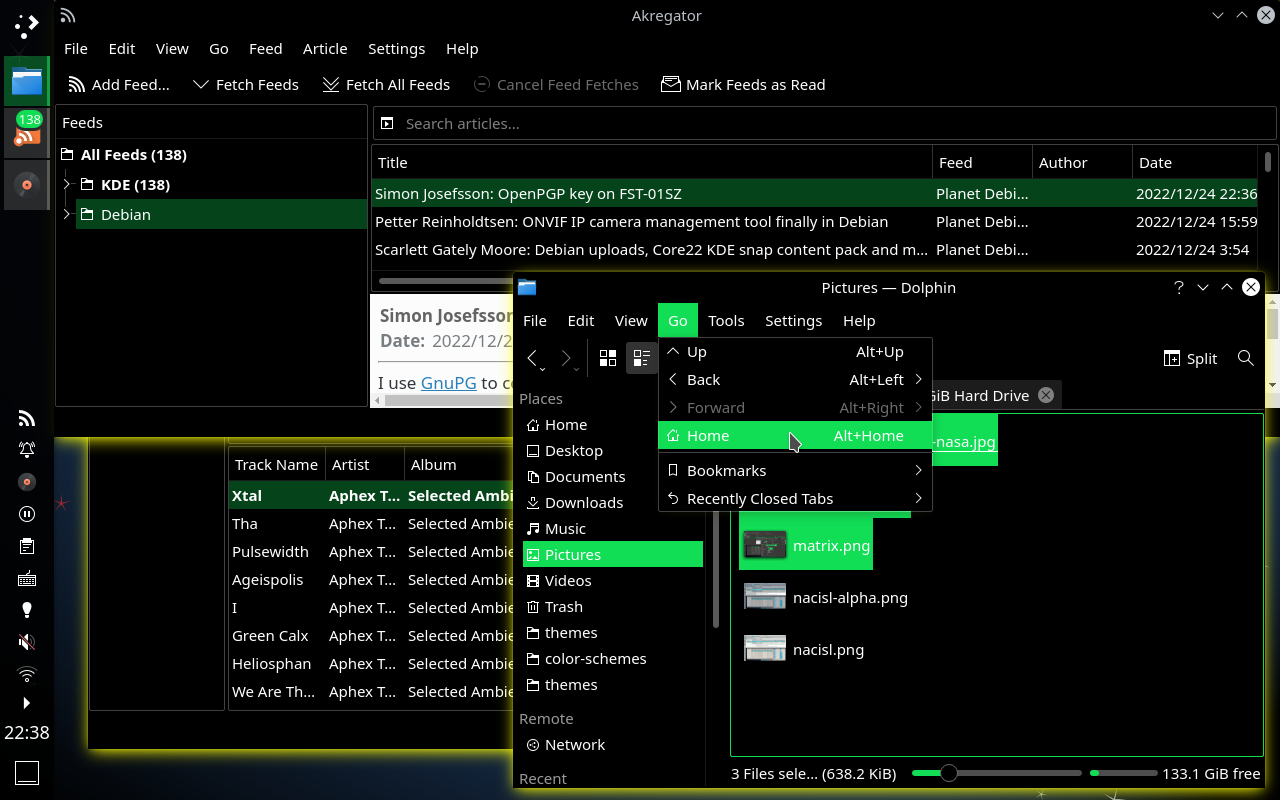Choose Home in the Go menu
The height and width of the screenshot is (800, 1280).
click(x=795, y=436)
